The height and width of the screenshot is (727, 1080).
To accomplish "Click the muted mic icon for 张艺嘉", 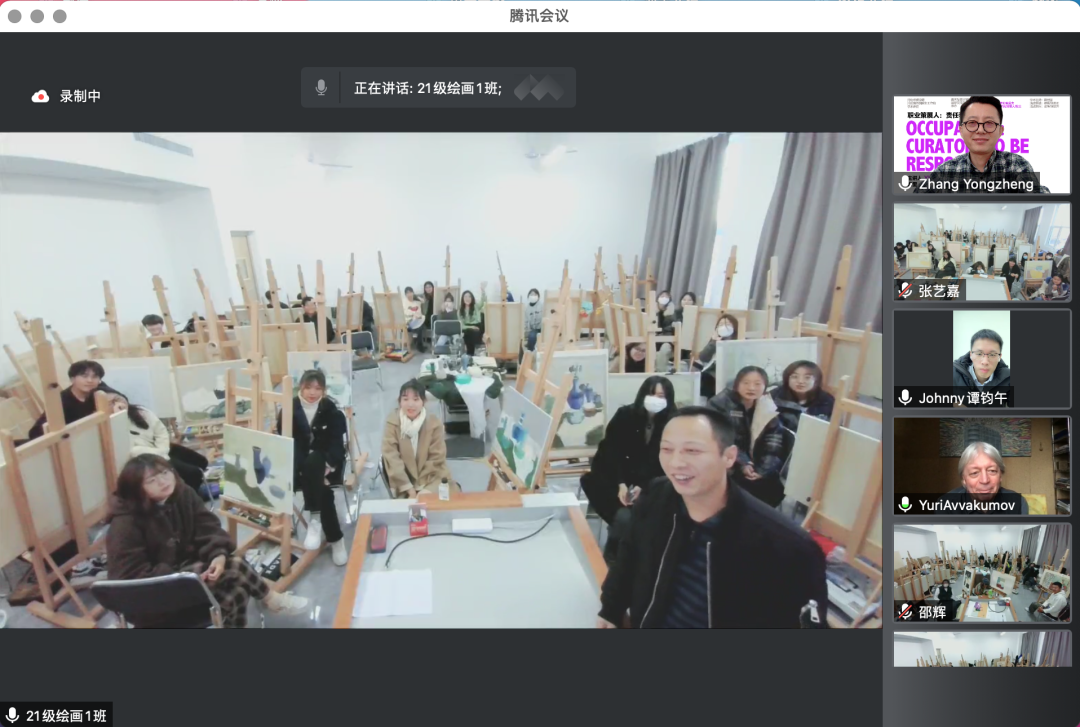I will pos(905,290).
